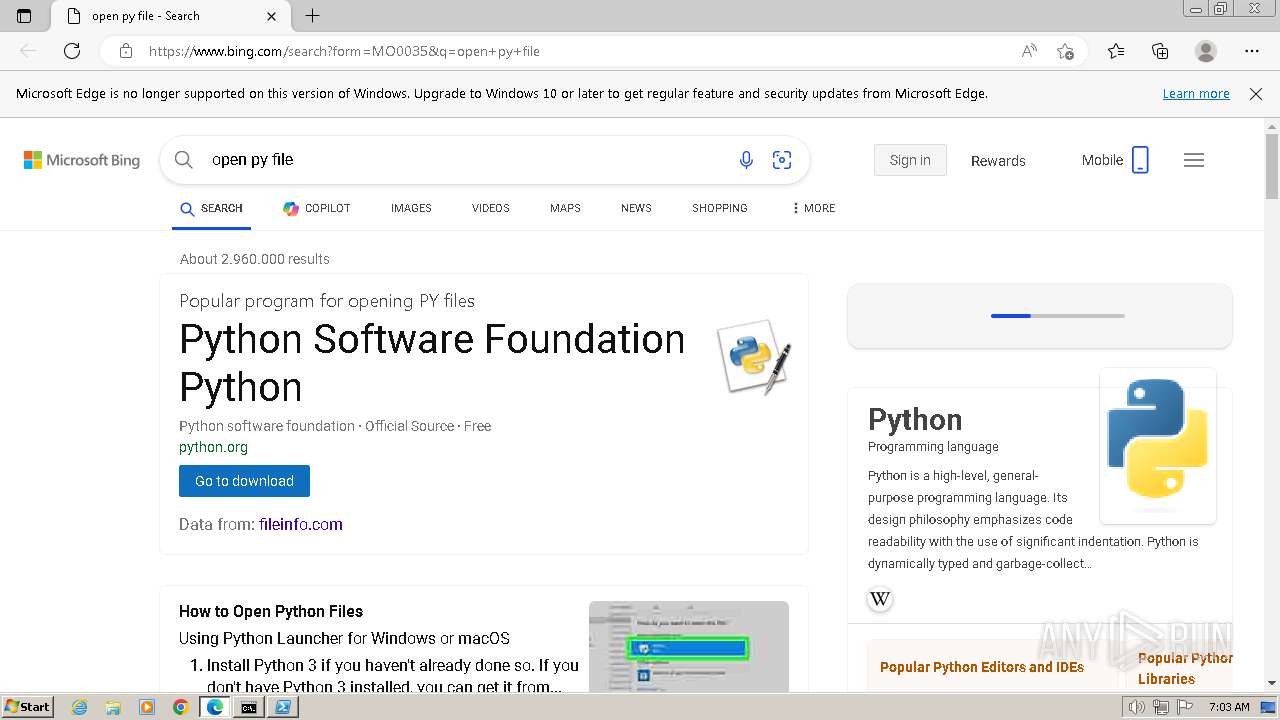The height and width of the screenshot is (720, 1280).
Task: Click the volume speaker tray icon
Action: [1137, 707]
